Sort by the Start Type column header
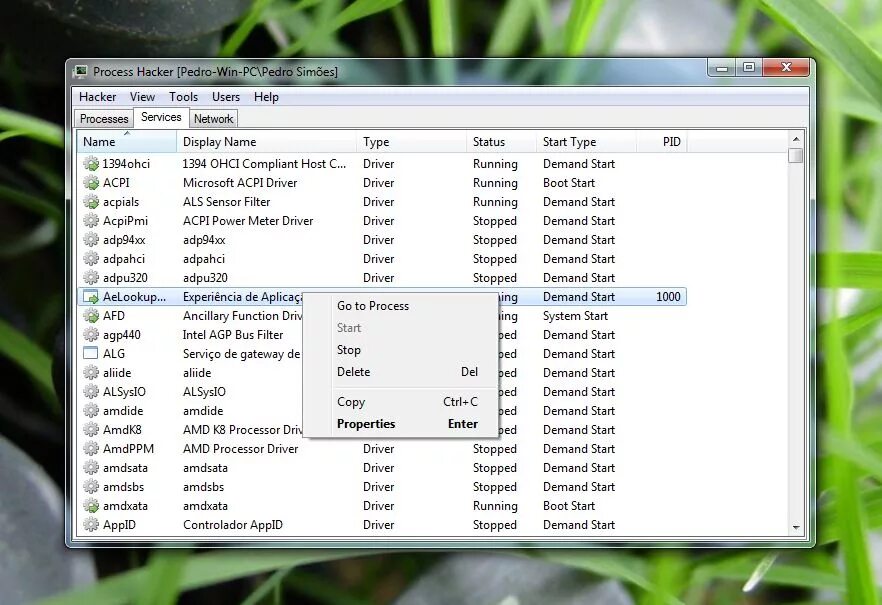 [x=587, y=142]
